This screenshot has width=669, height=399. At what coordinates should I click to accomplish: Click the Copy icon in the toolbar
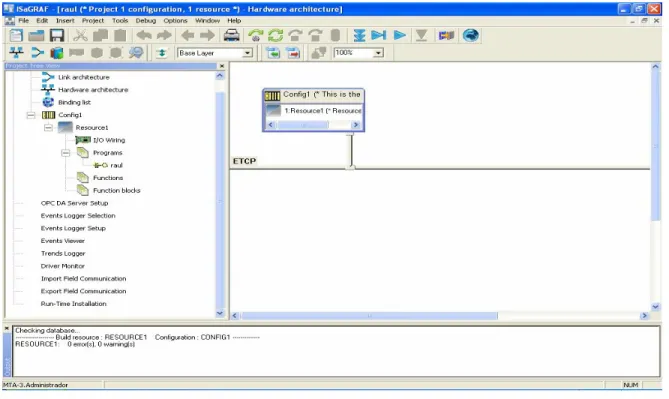[x=100, y=35]
